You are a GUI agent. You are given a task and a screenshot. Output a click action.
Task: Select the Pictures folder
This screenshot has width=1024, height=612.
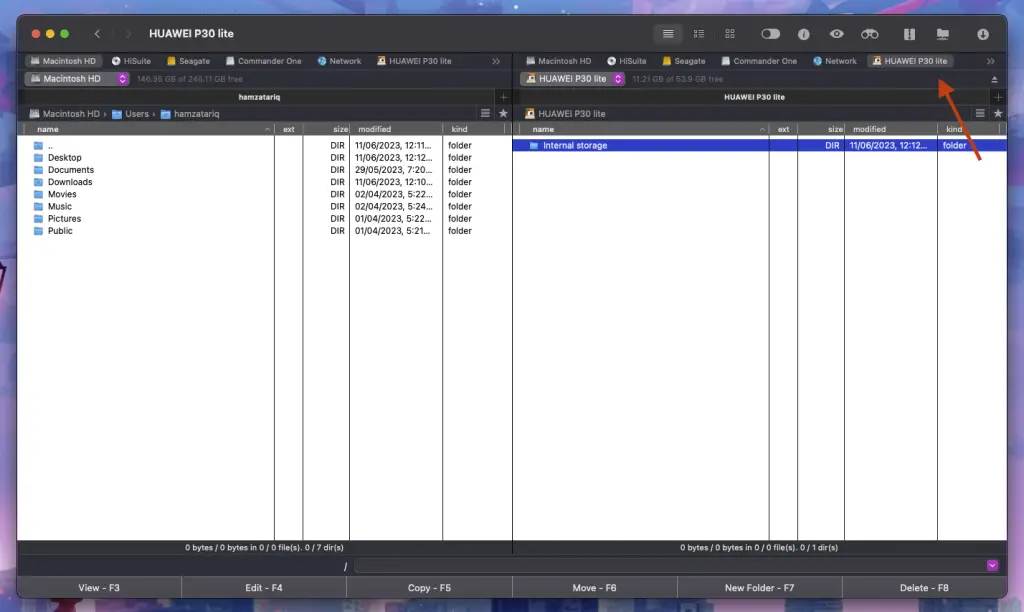pyautogui.click(x=264, y=218)
